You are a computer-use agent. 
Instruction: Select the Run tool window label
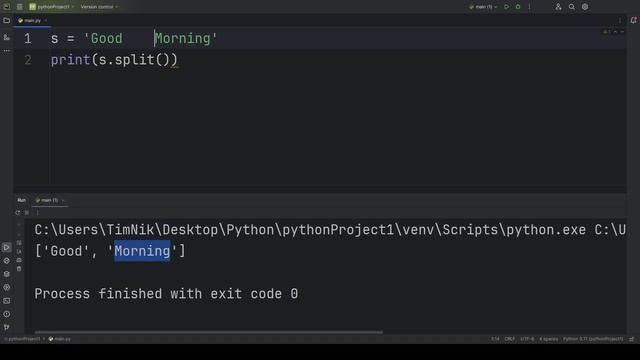(x=22, y=200)
